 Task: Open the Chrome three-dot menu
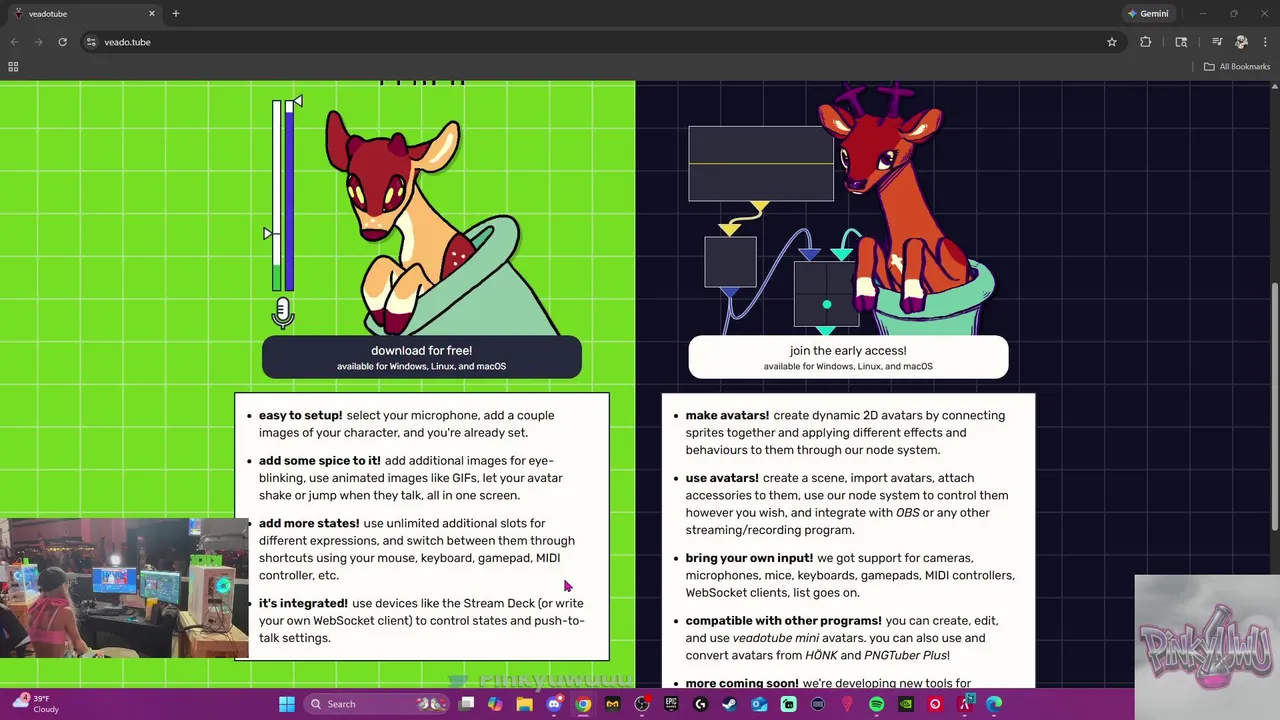[x=1265, y=42]
